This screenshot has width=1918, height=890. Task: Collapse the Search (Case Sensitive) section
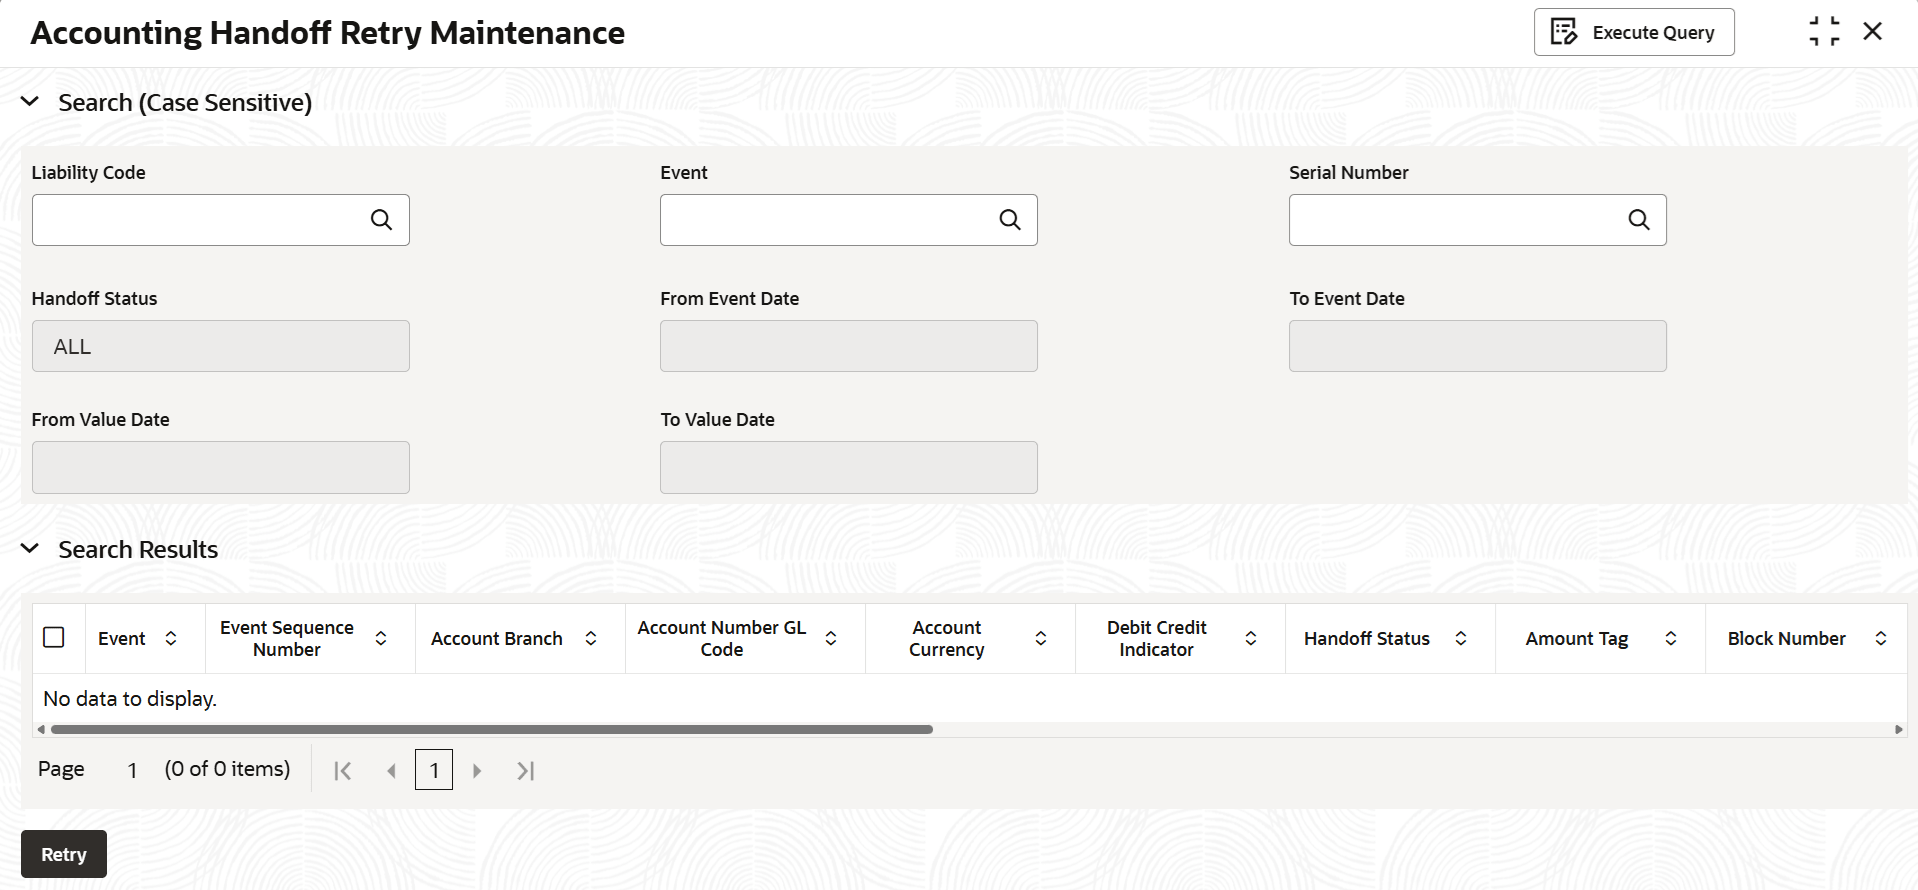coord(30,102)
